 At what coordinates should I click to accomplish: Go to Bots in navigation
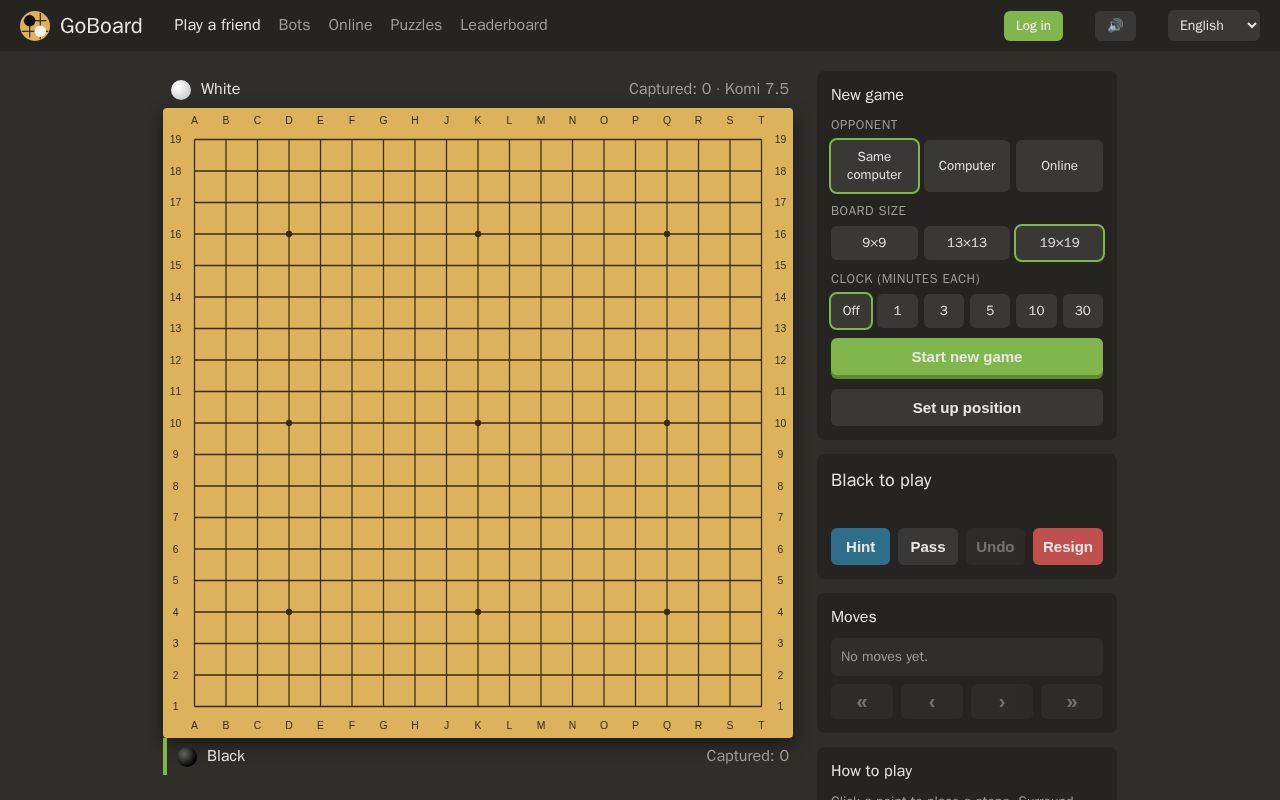point(294,25)
